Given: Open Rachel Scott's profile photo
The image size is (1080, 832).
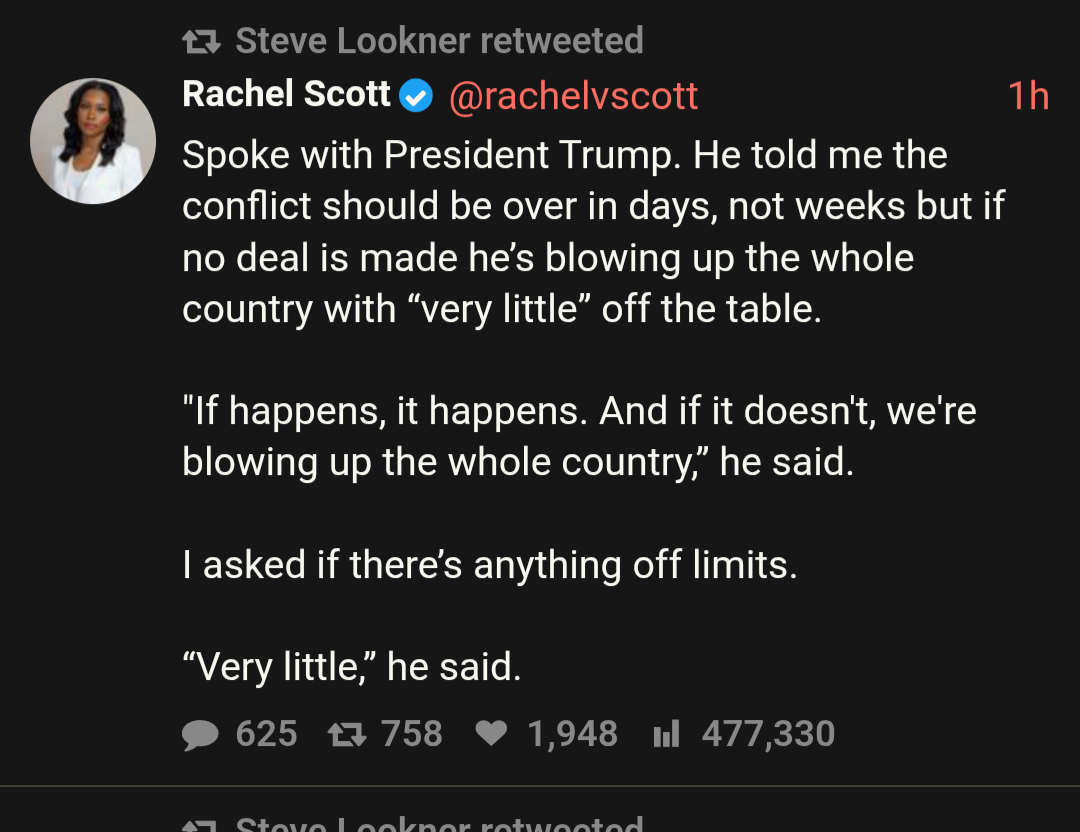Looking at the screenshot, I should pos(93,141).
